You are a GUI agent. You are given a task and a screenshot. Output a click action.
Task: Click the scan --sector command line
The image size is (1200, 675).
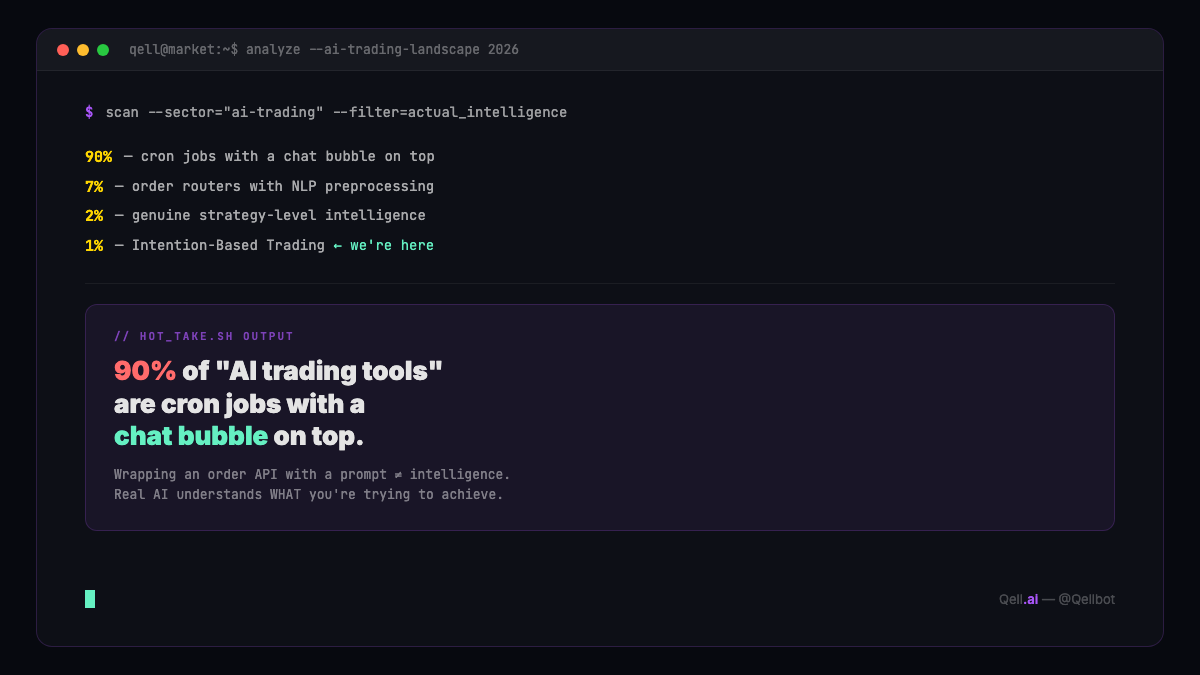click(x=336, y=112)
